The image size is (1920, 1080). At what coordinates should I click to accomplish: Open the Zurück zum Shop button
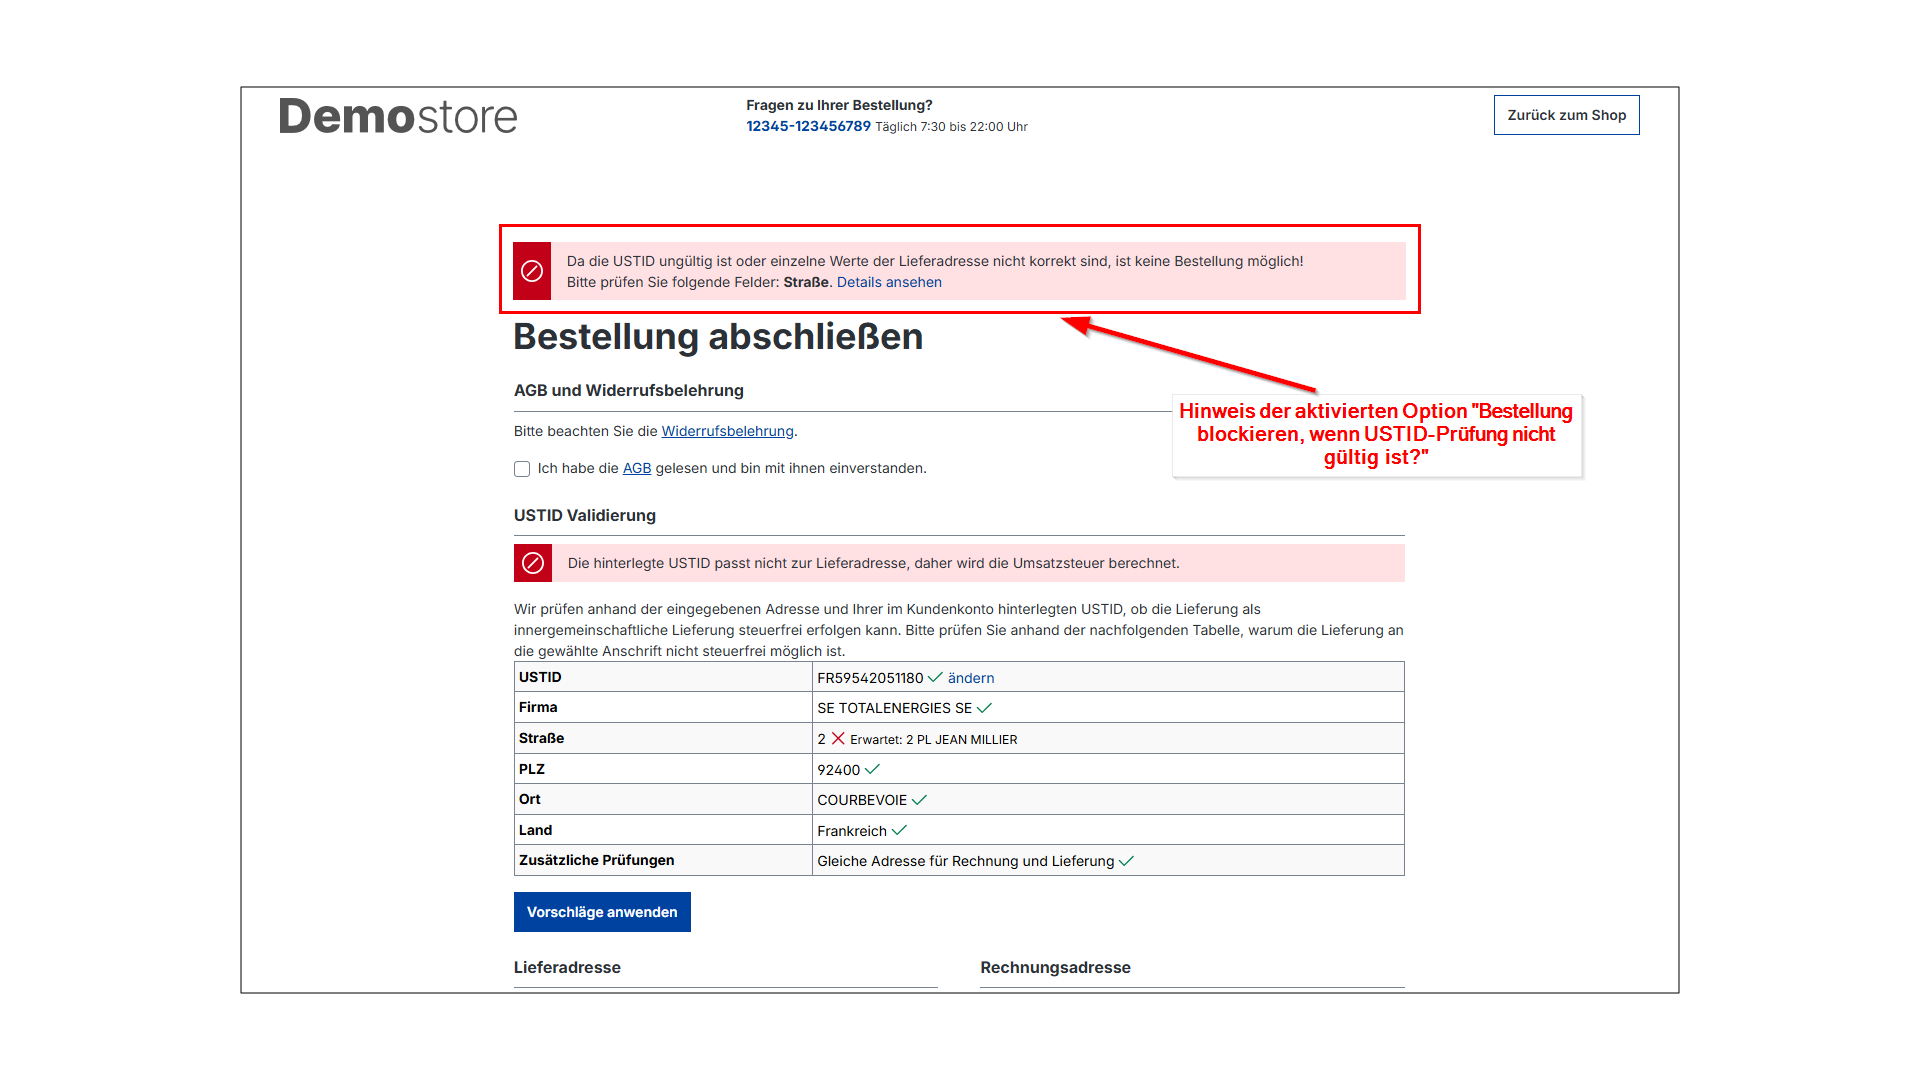pos(1567,115)
